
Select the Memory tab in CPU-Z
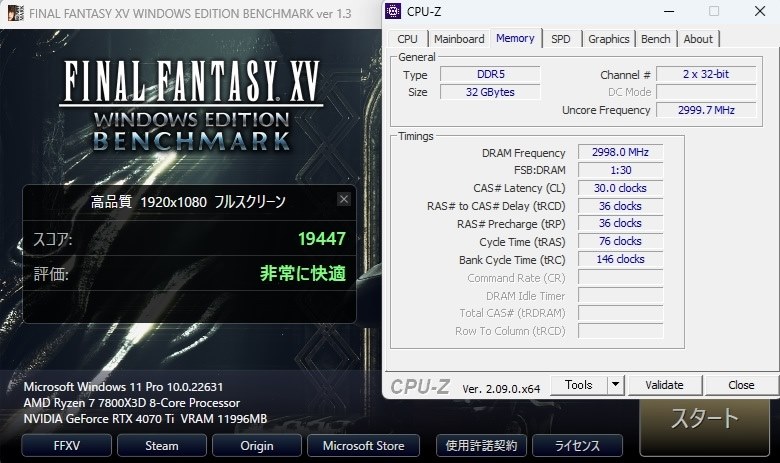tap(515, 38)
